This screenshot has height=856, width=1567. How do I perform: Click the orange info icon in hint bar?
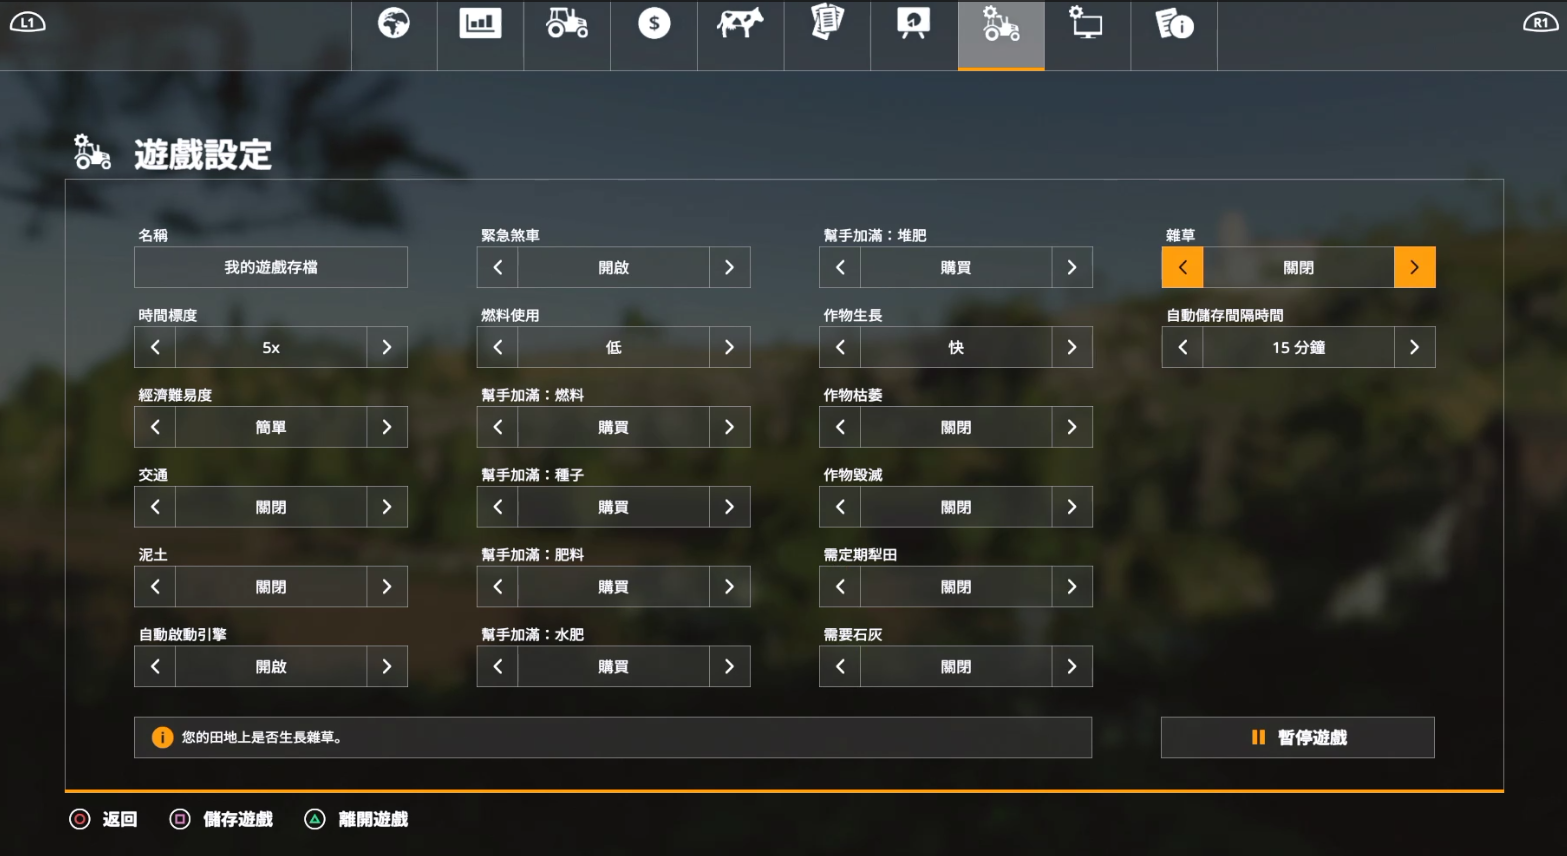pos(162,737)
